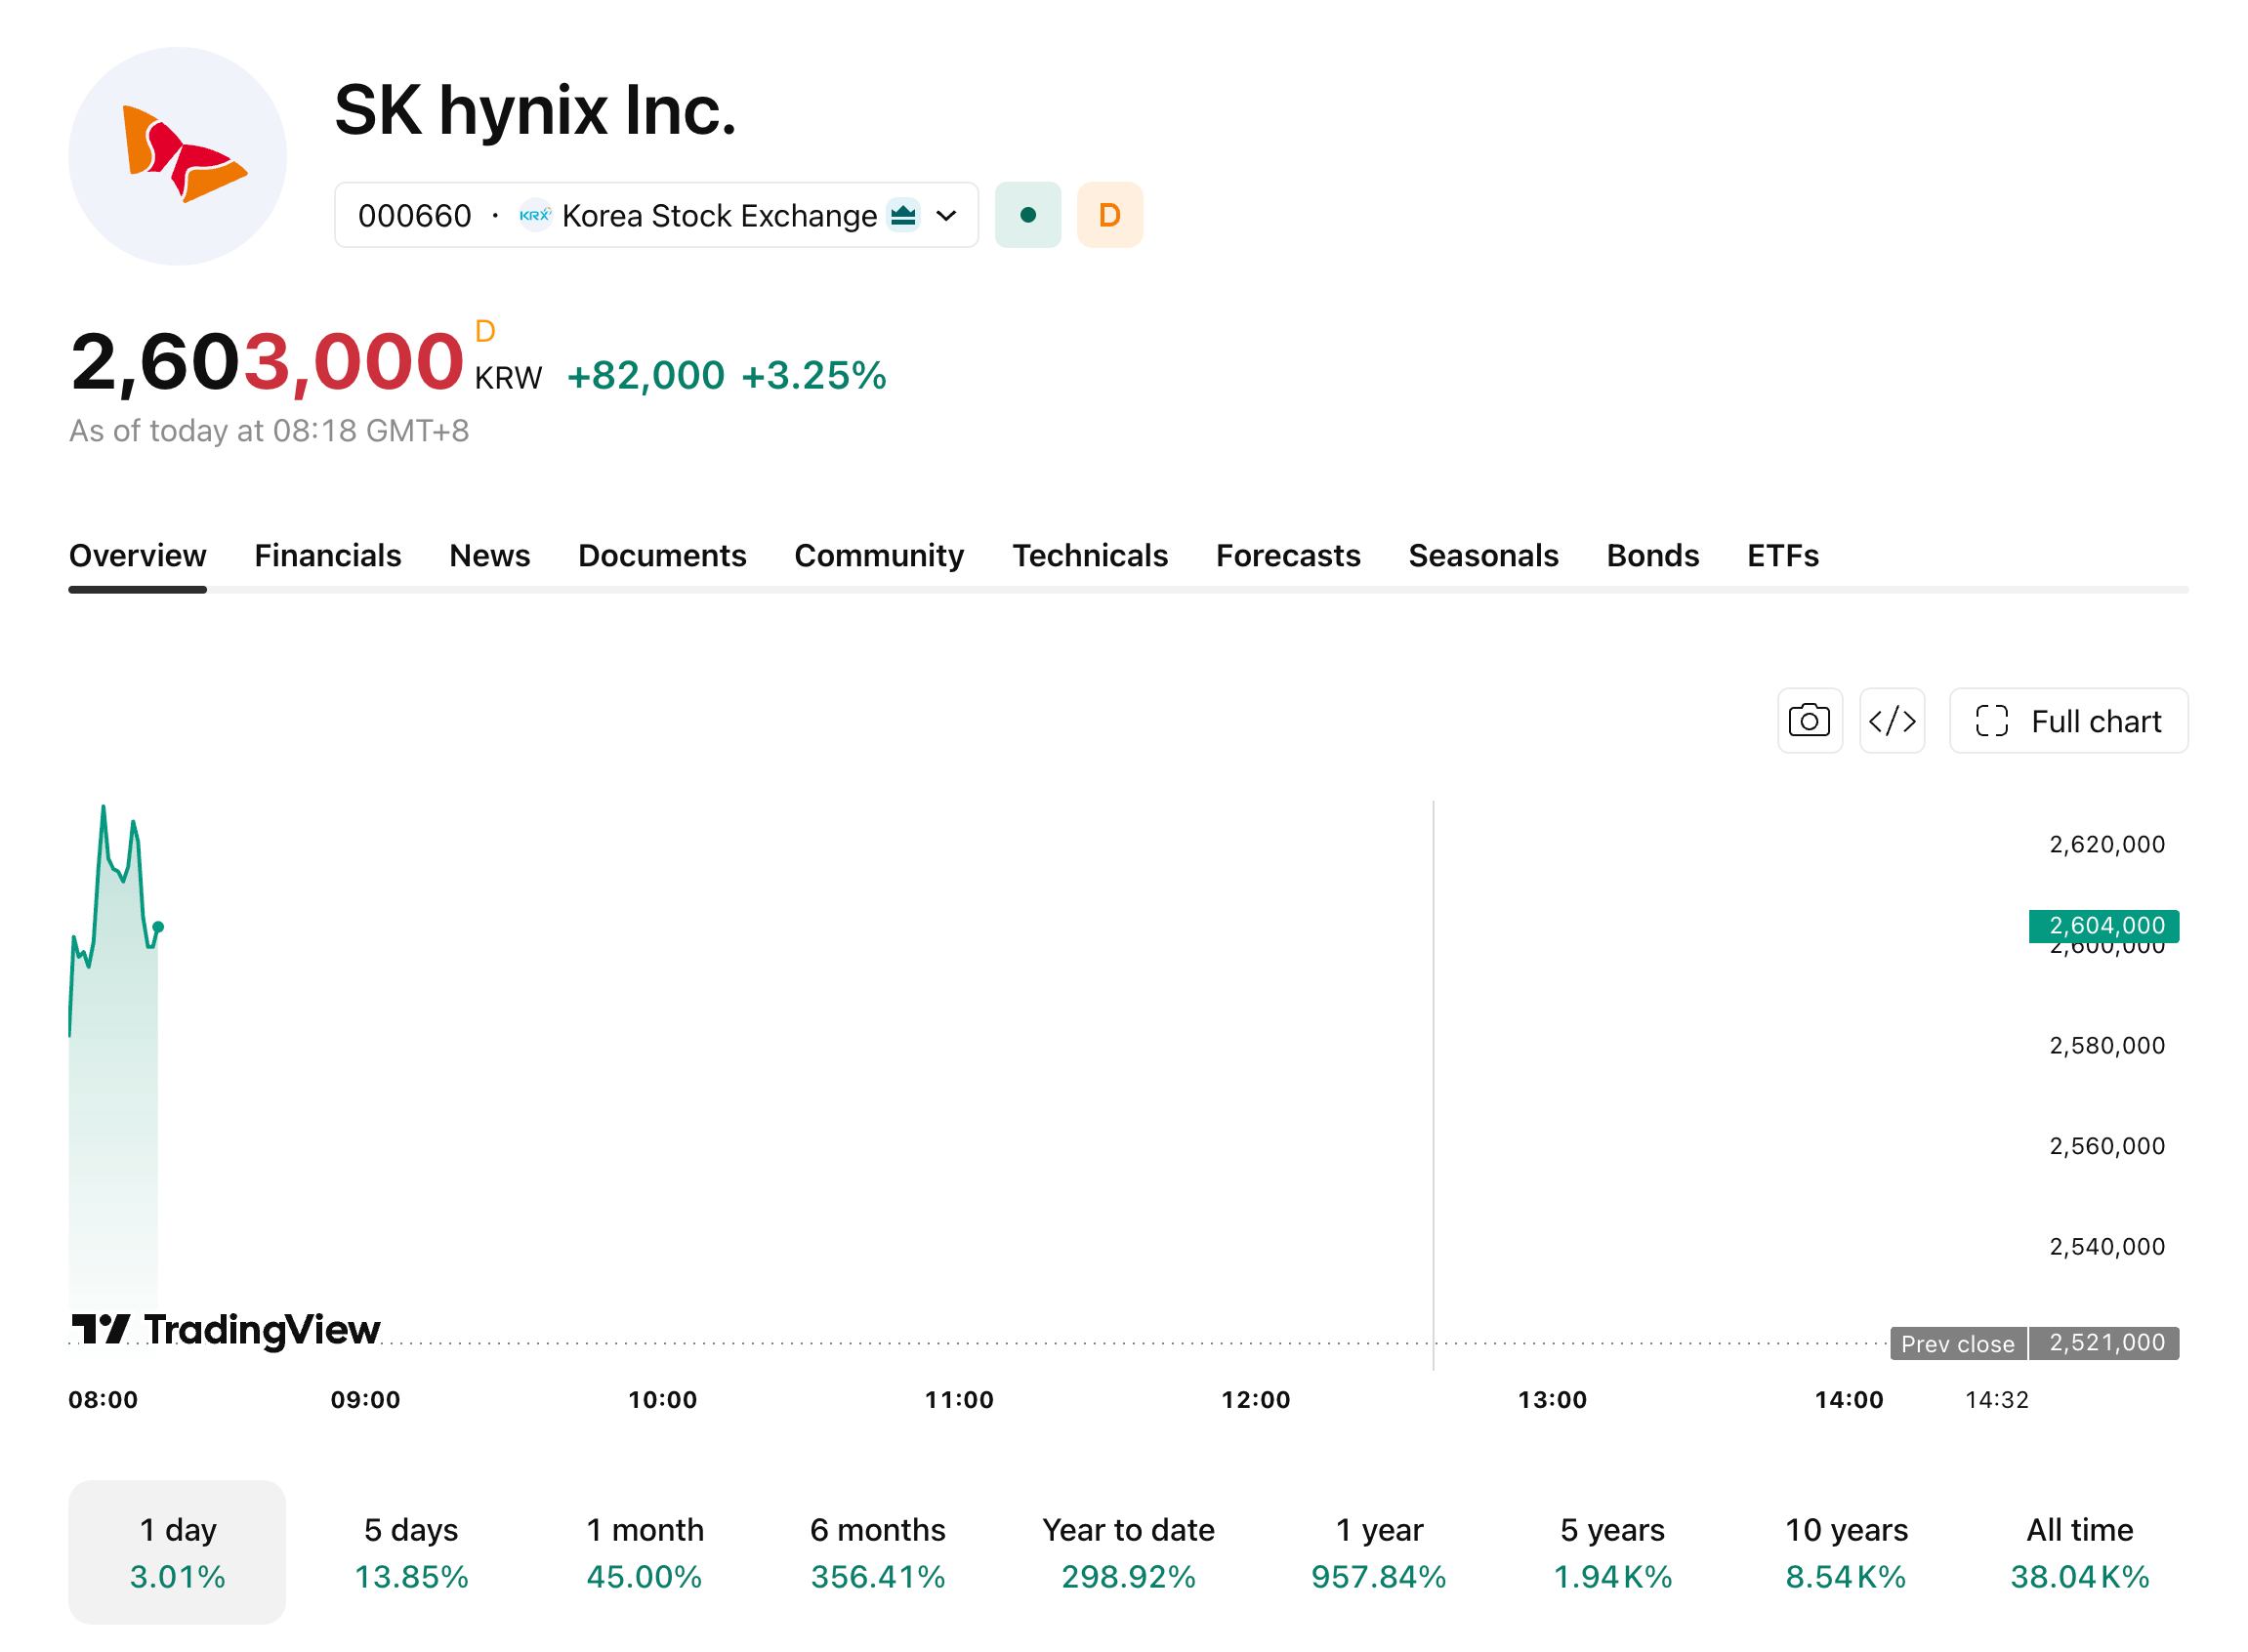2248x1652 pixels.
Task: Select the 1 day range
Action: (177, 1552)
